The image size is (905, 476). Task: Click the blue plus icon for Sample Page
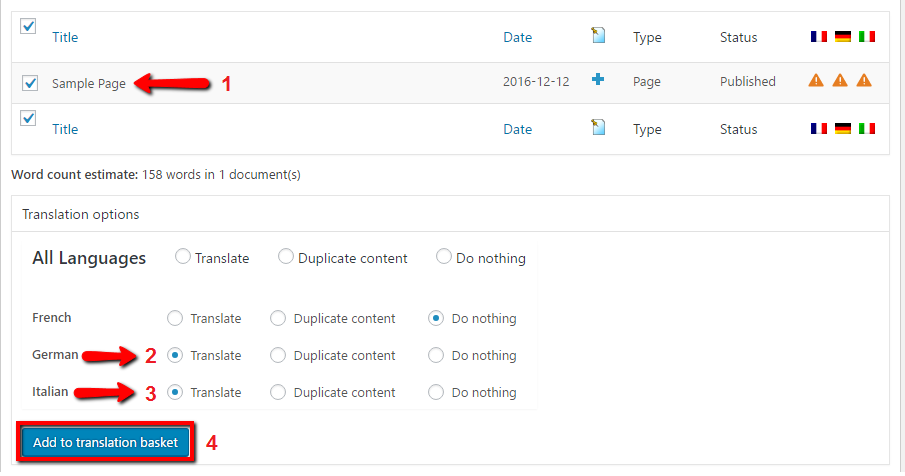(598, 80)
